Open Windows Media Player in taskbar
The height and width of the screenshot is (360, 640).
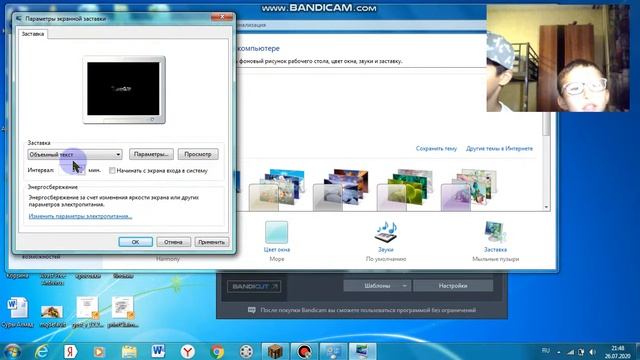[x=99, y=351]
